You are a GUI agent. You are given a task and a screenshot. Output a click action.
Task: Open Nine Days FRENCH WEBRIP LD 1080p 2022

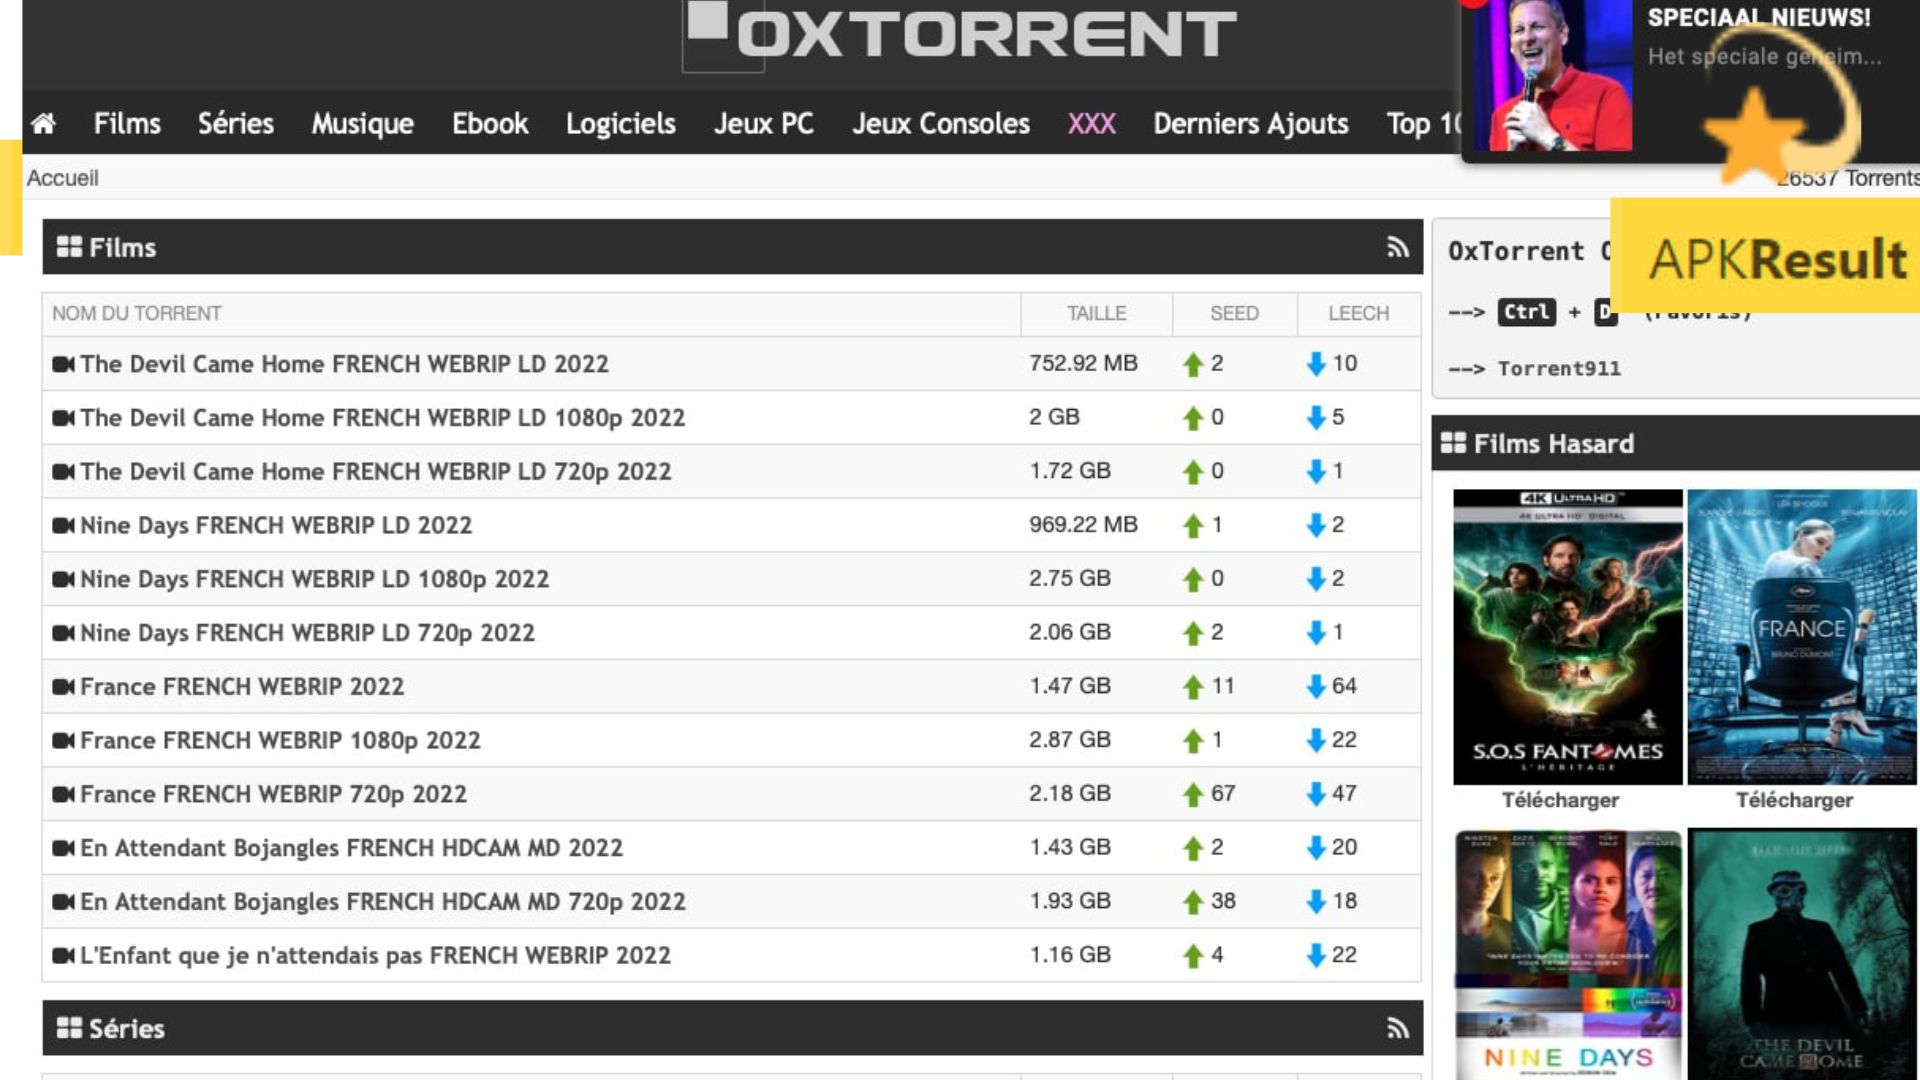click(314, 579)
